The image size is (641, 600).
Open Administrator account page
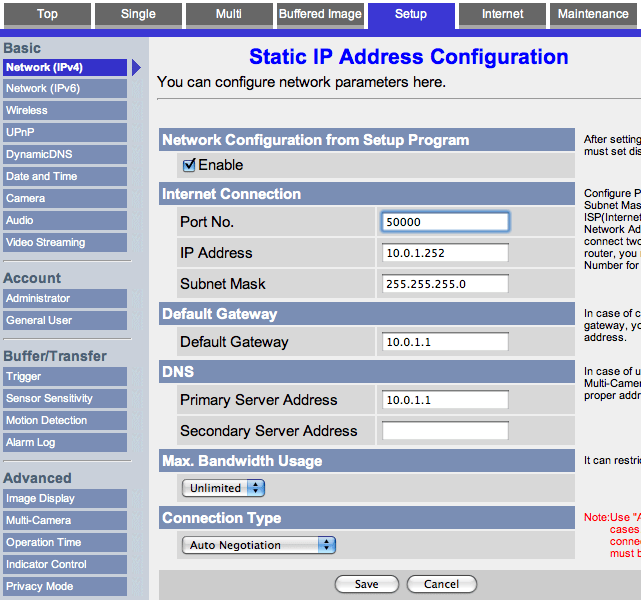point(65,298)
